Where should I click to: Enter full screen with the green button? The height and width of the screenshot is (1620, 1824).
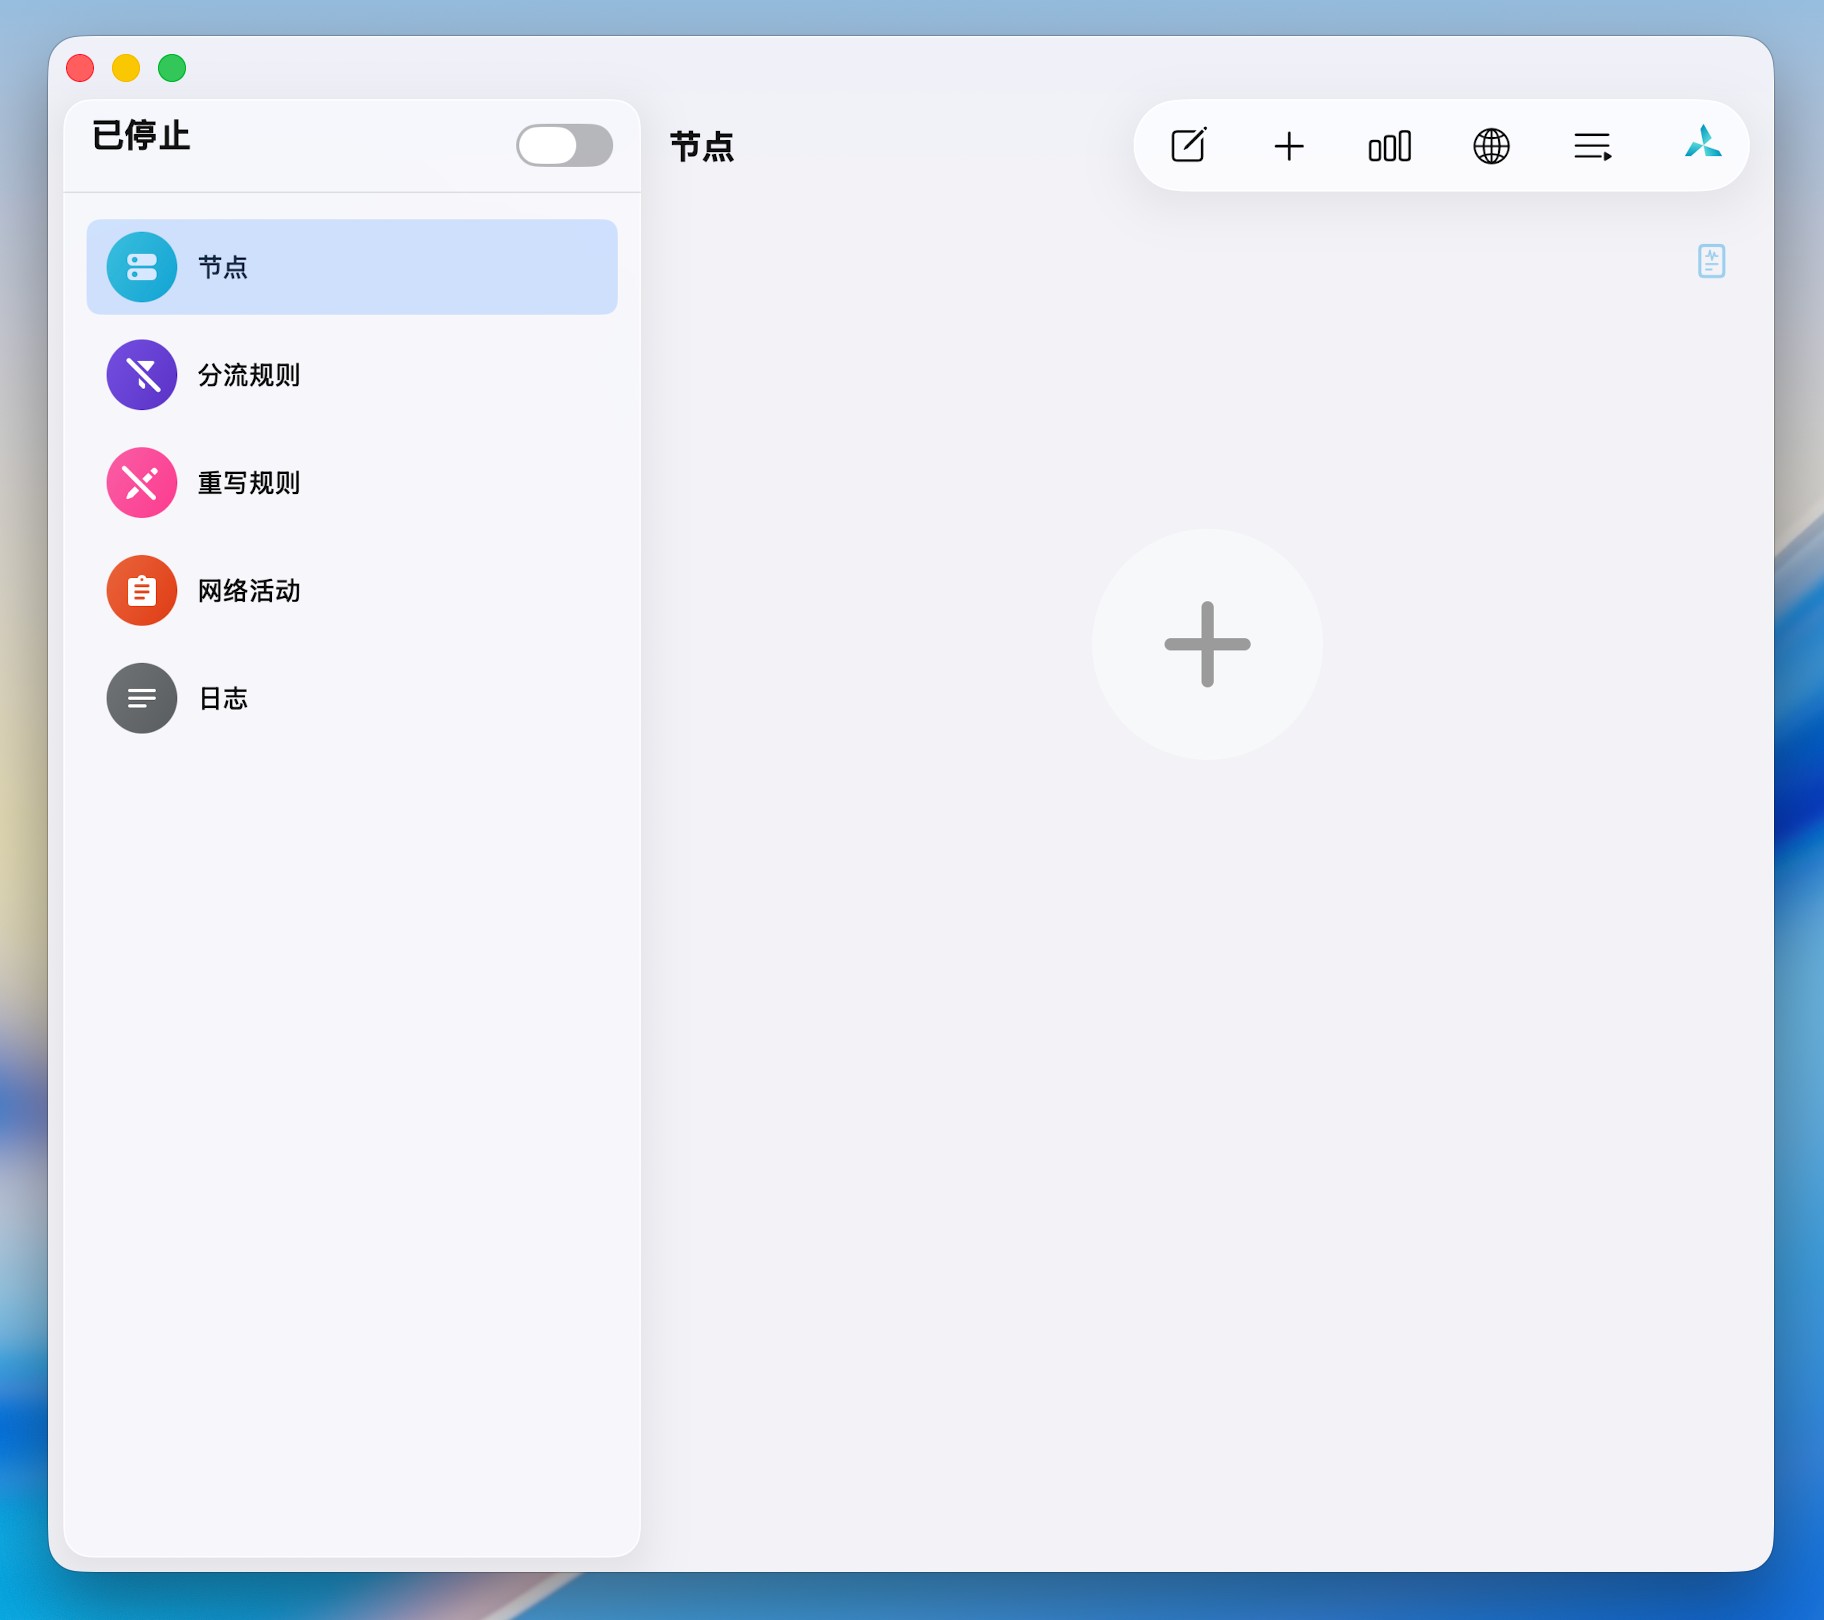[x=172, y=68]
